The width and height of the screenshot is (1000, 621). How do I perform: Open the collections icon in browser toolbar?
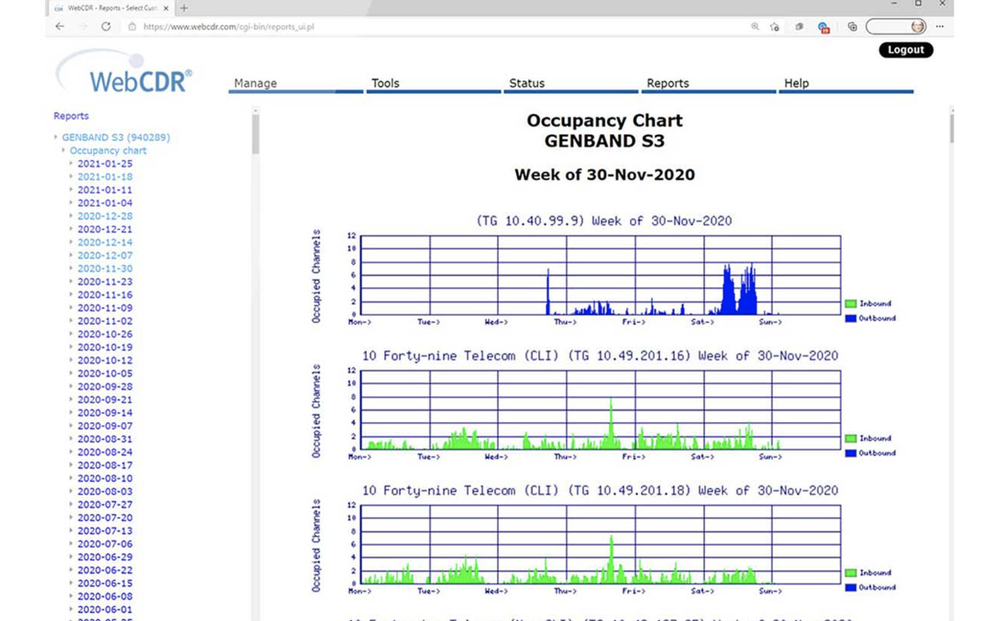coord(852,27)
